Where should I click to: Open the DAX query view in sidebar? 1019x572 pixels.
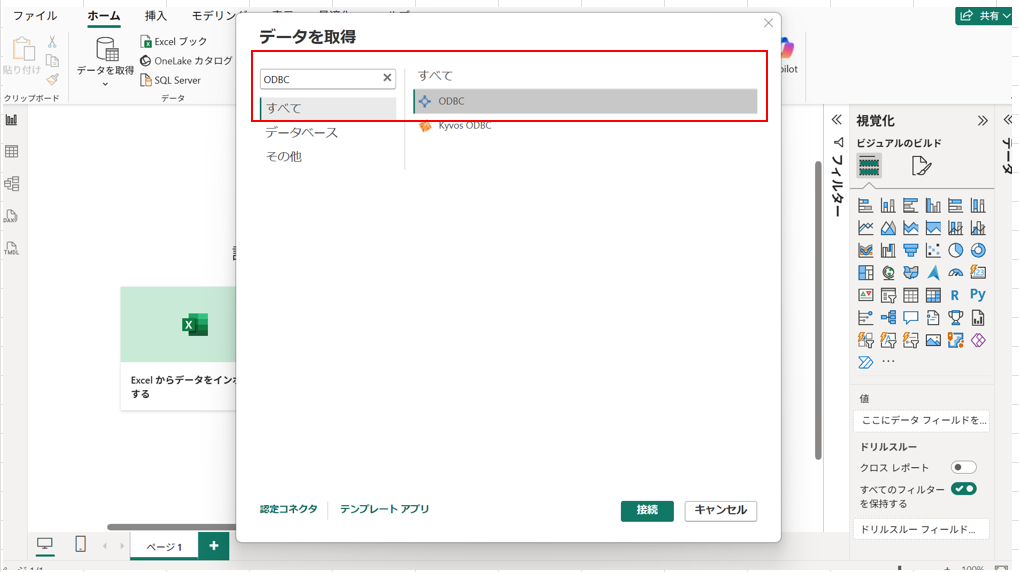click(12, 216)
